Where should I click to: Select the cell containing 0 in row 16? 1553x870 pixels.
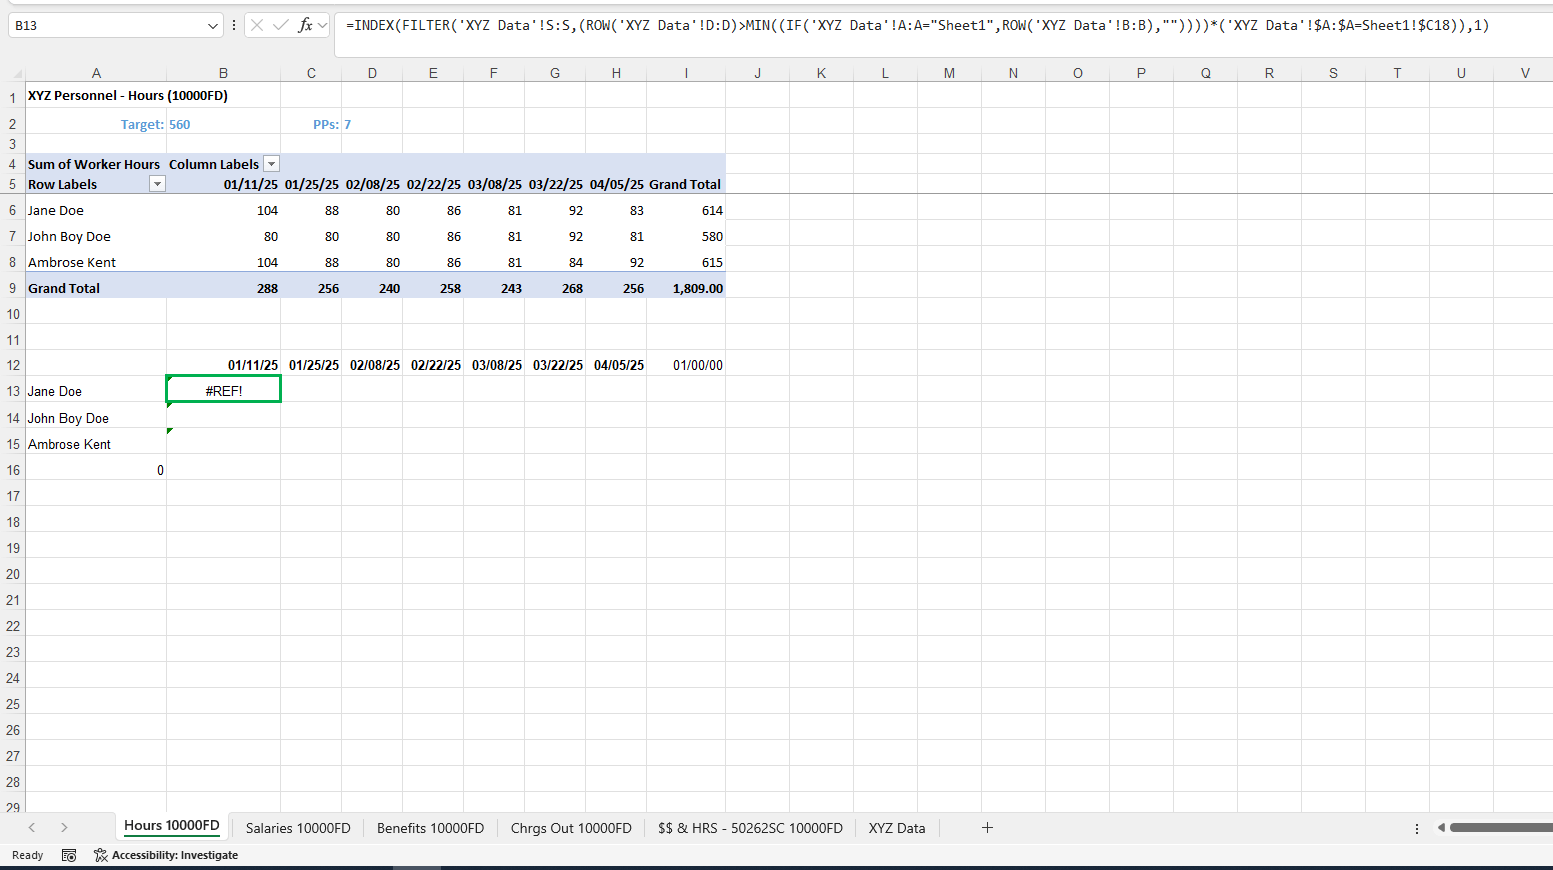click(x=96, y=471)
